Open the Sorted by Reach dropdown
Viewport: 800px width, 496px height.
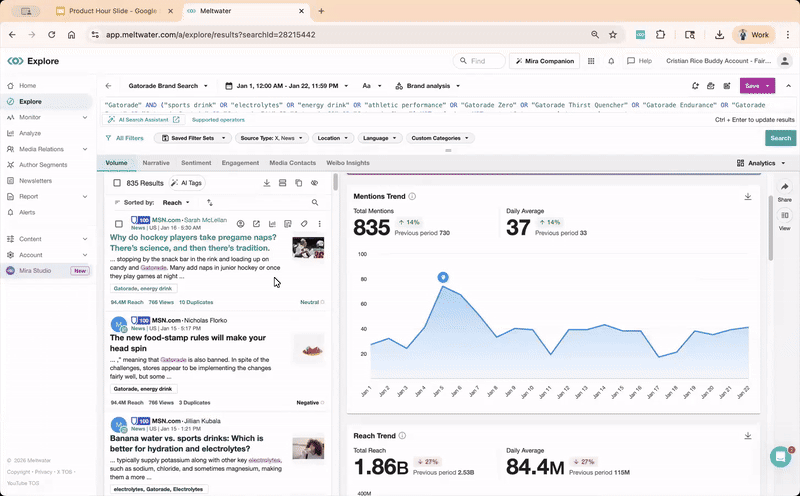coord(176,203)
